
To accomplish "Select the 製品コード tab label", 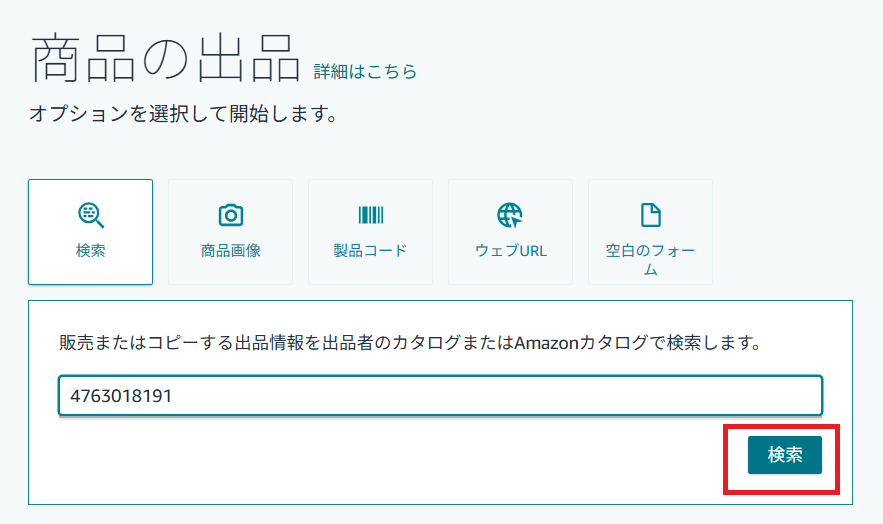I will point(371,250).
